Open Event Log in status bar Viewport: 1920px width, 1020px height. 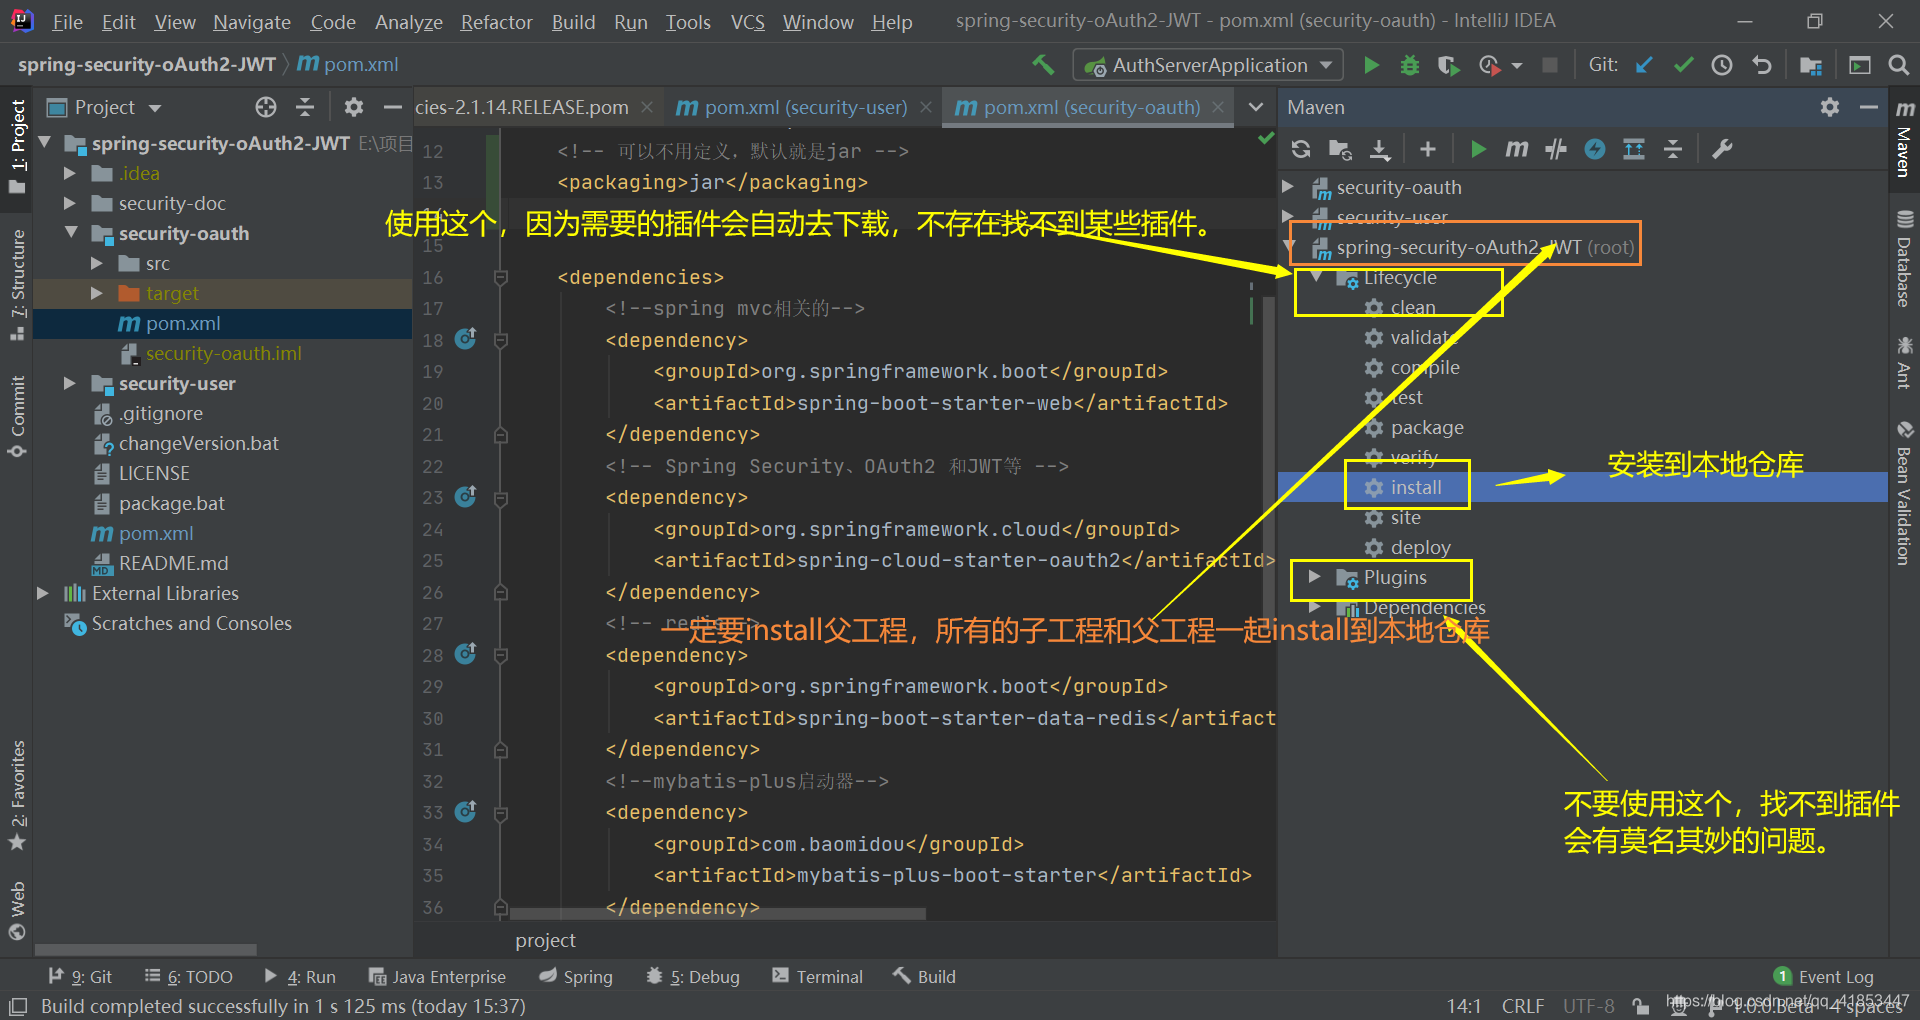[x=1824, y=977]
